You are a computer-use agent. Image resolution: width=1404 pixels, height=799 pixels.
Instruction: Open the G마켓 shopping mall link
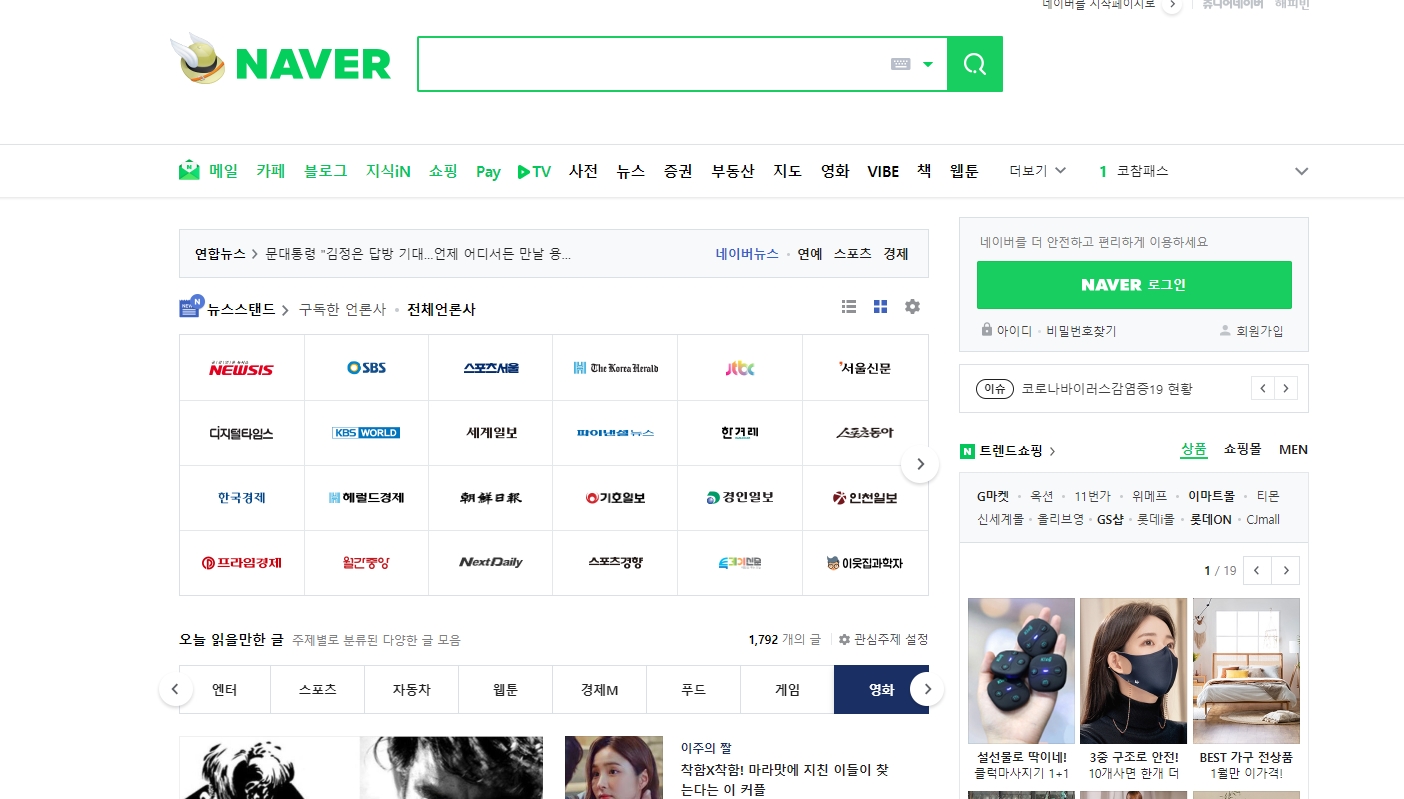point(993,496)
